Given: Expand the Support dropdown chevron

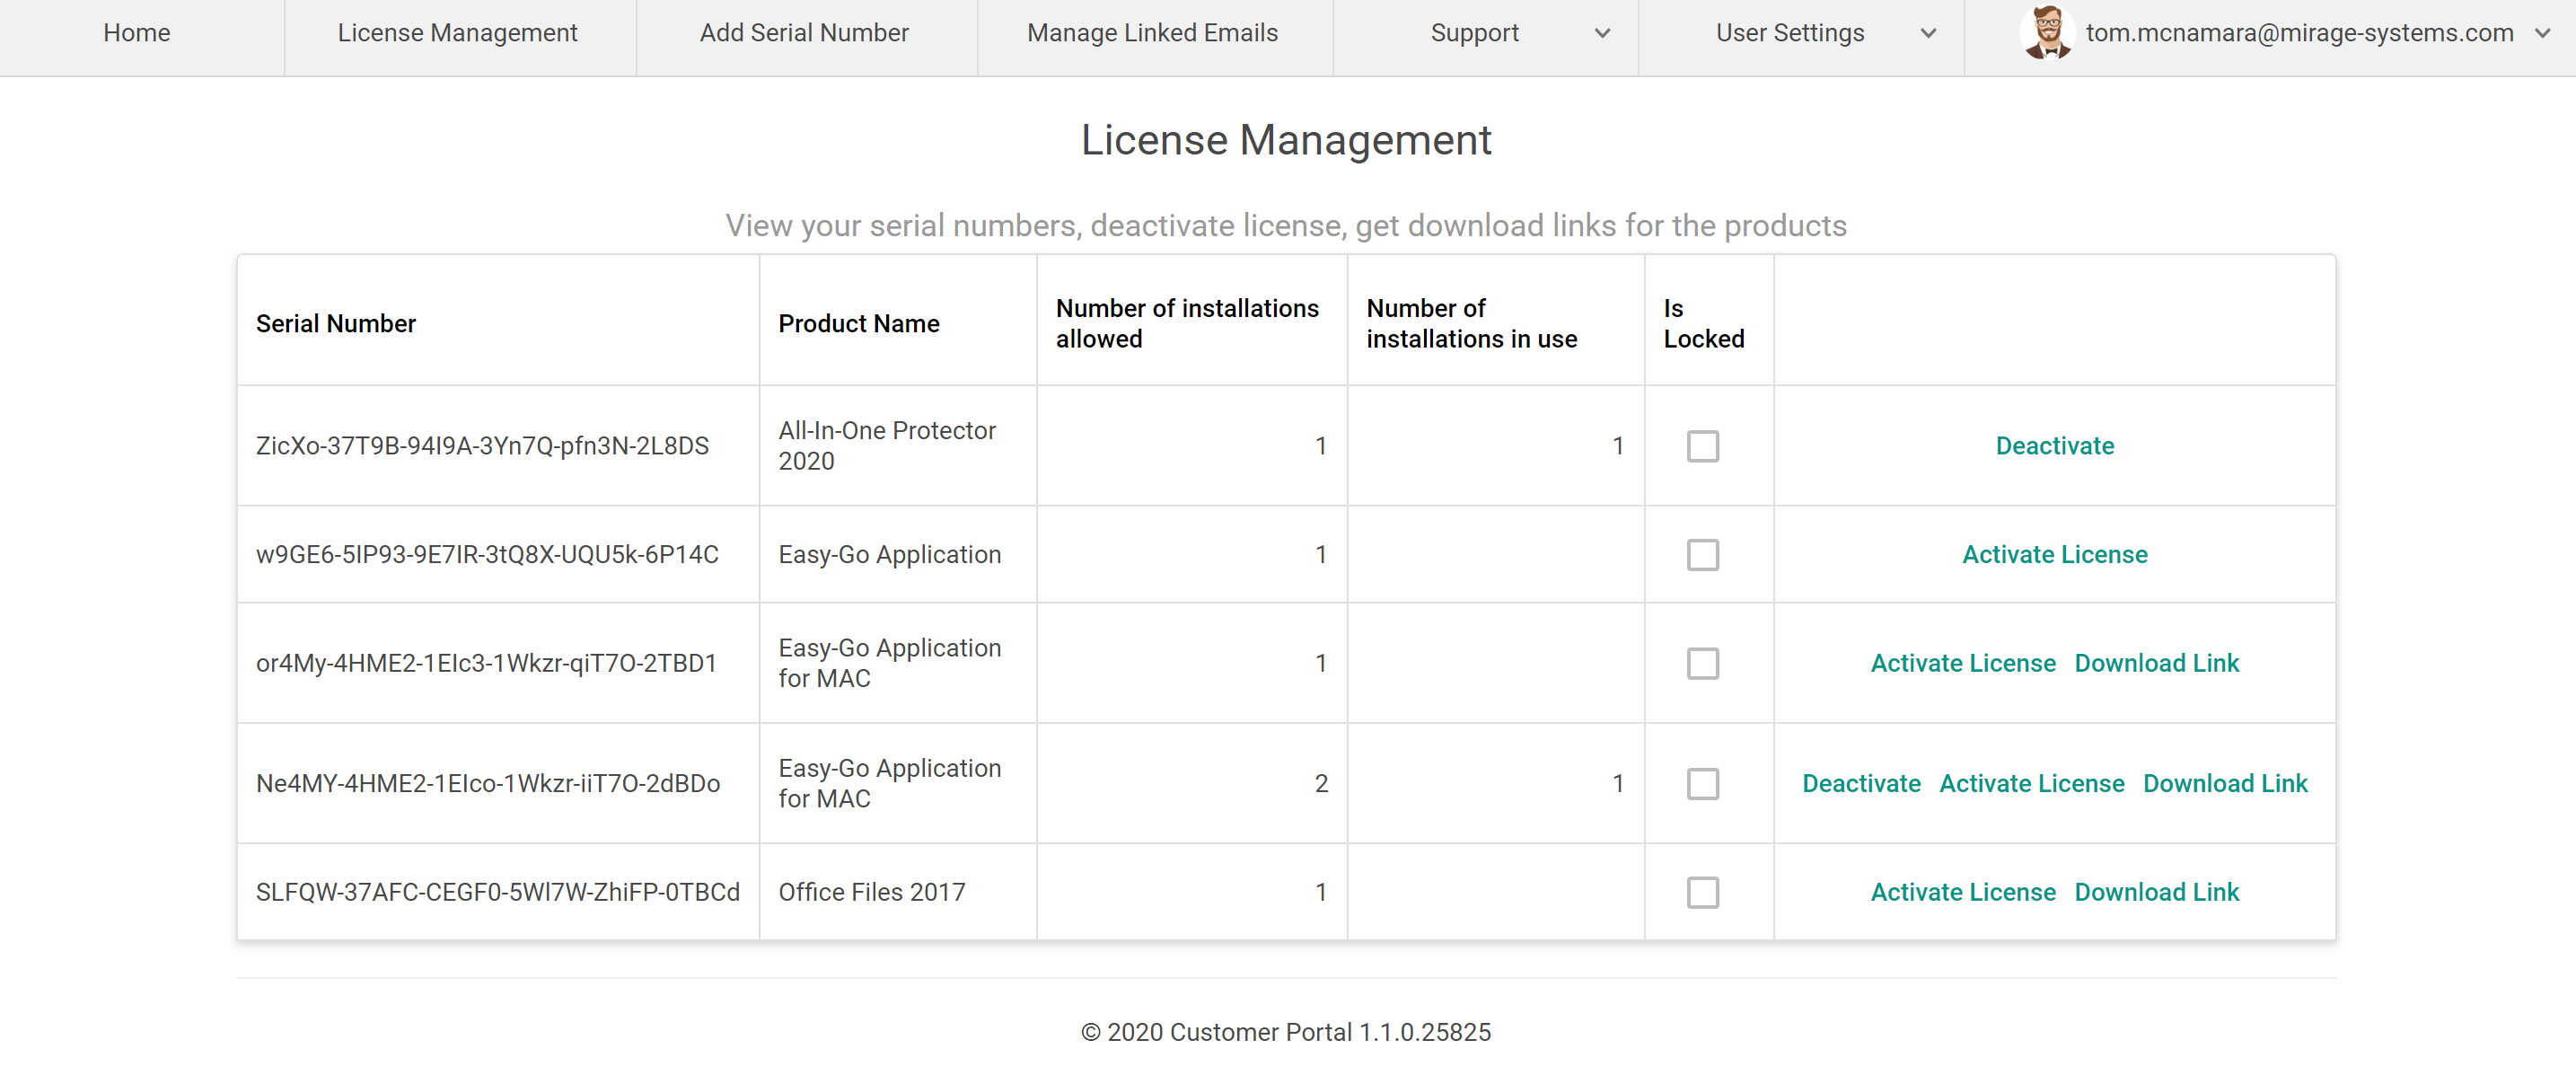Looking at the screenshot, I should coord(1602,33).
